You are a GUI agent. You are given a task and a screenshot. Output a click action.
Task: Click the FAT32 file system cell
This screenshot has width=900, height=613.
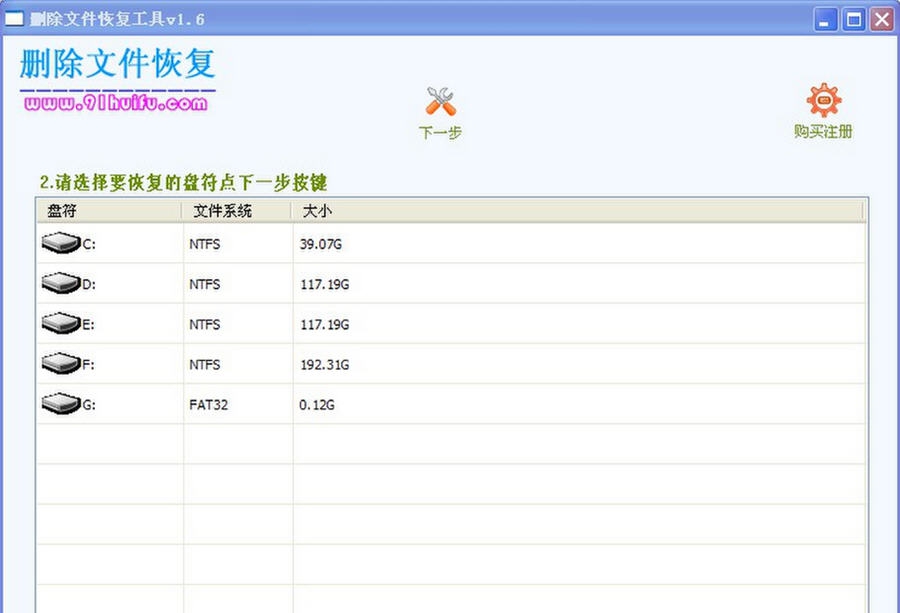[208, 405]
